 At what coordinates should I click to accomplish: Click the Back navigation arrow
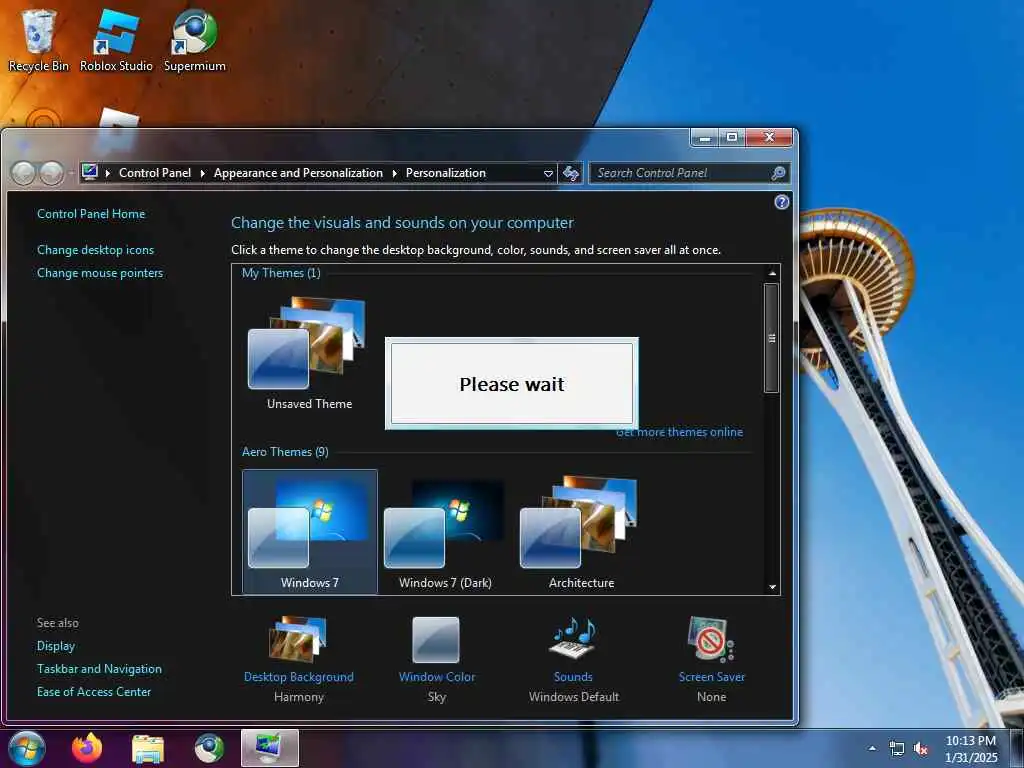24,173
